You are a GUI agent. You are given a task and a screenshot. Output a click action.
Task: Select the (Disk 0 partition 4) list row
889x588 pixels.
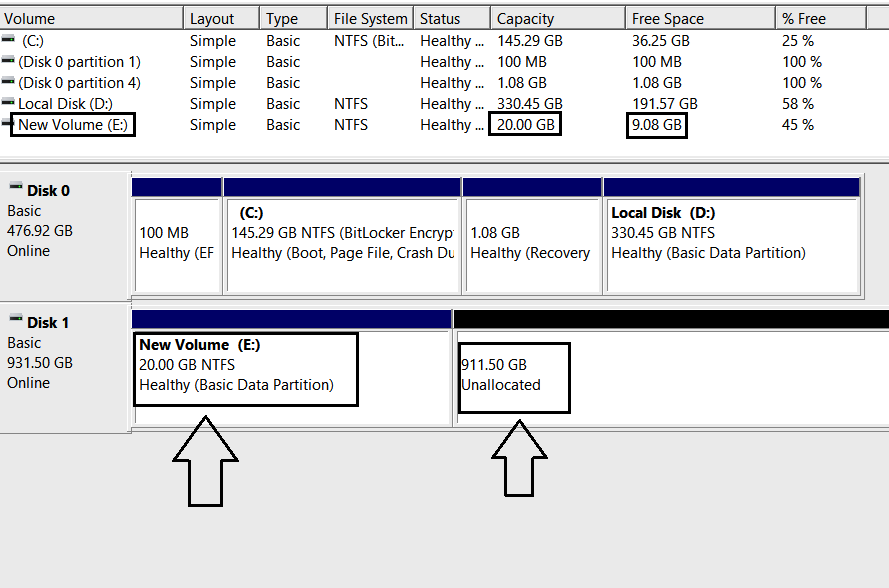(x=444, y=83)
